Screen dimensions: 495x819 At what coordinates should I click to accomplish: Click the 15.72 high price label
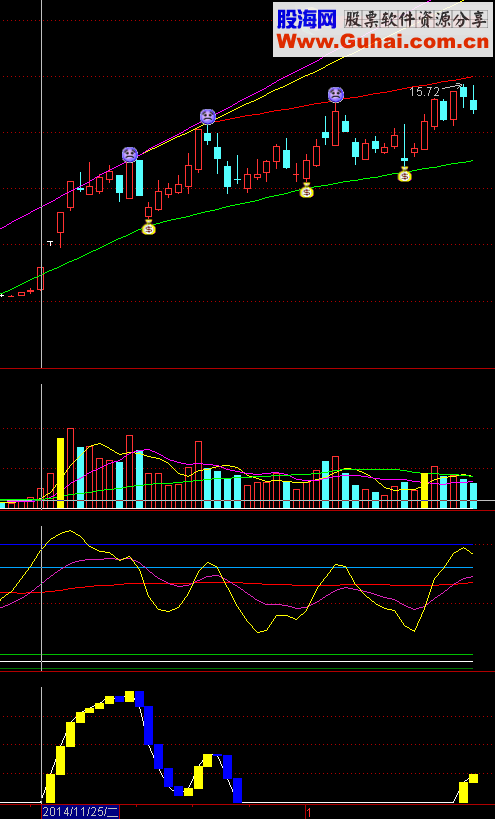(x=425, y=92)
